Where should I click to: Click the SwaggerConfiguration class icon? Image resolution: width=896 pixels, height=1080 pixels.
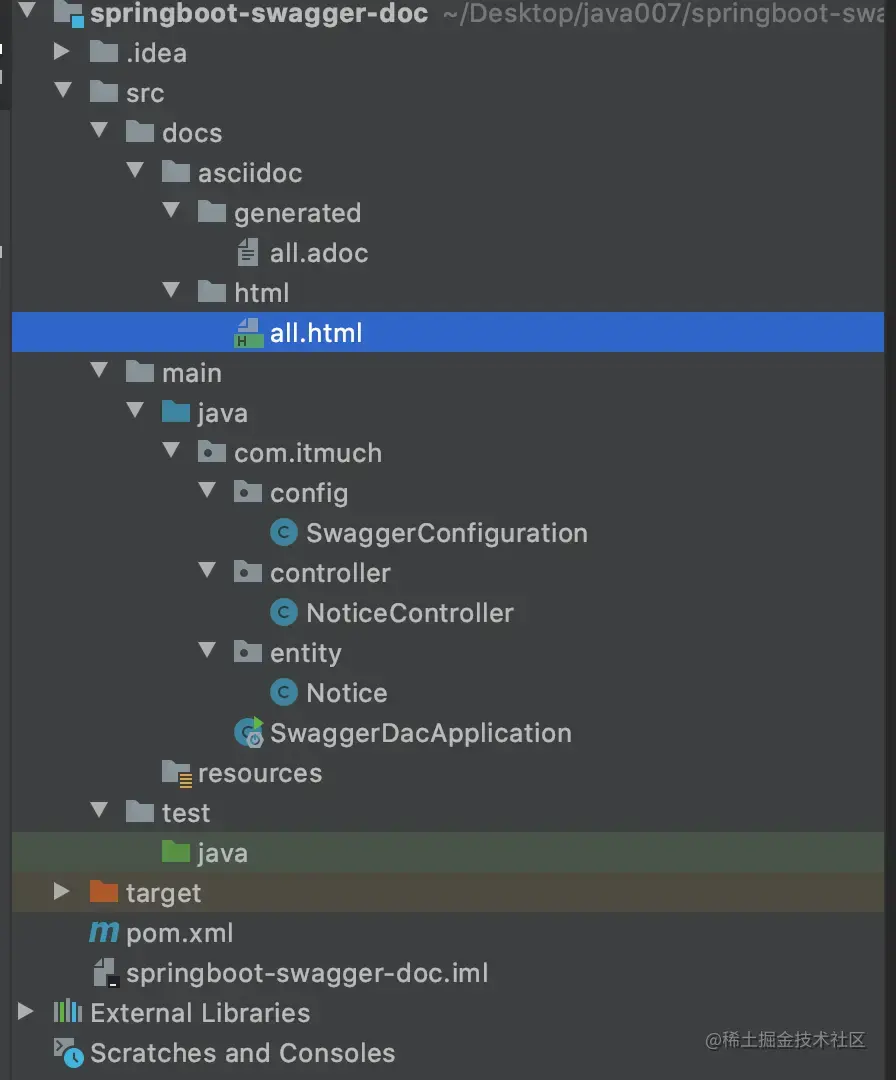click(284, 533)
